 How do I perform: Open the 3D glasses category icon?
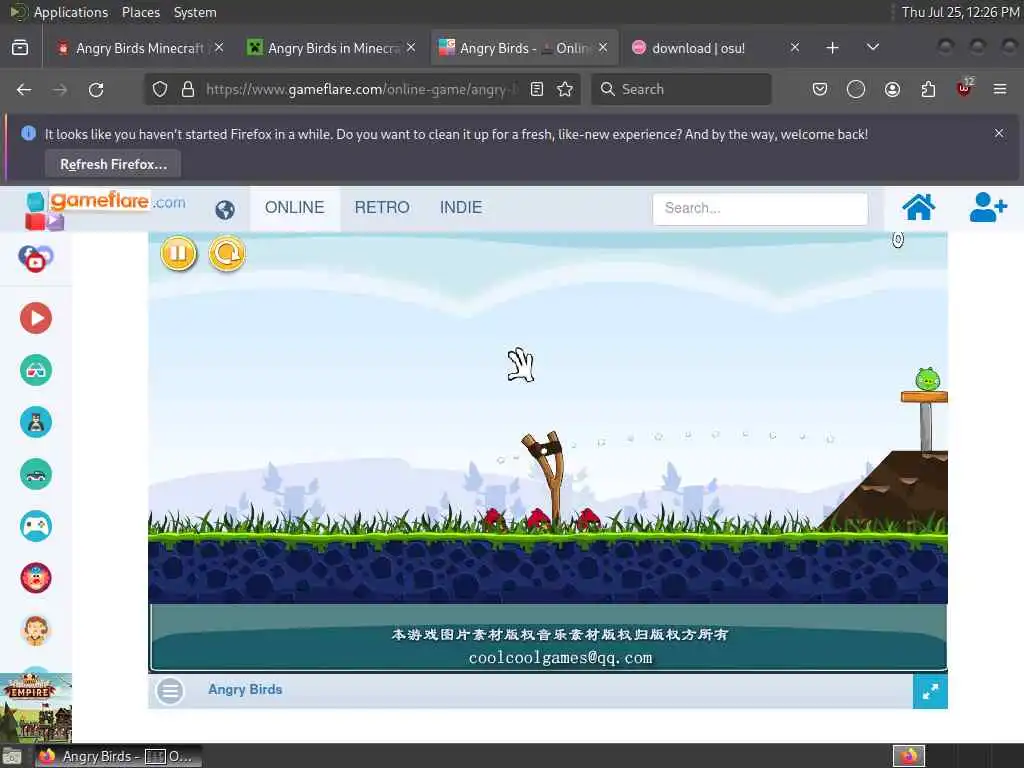click(x=36, y=370)
